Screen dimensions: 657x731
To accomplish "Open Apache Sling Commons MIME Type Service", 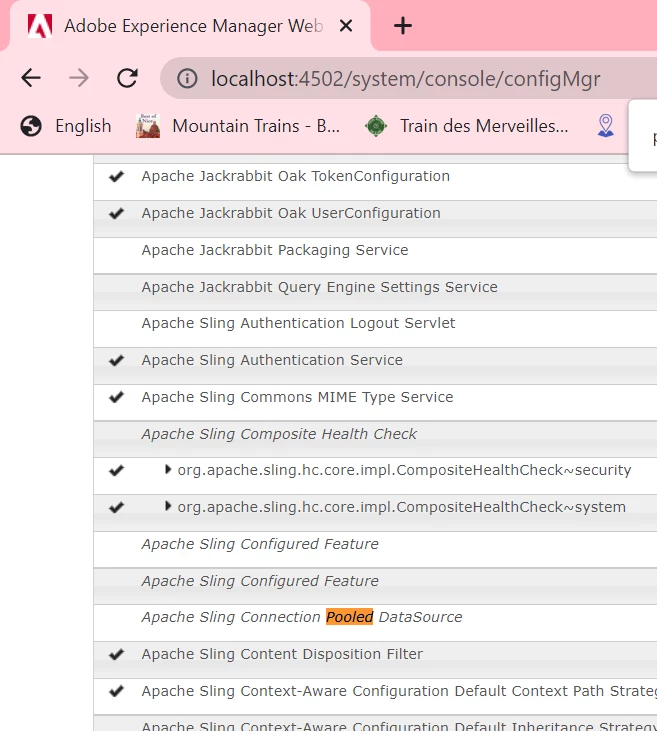I will click(297, 397).
